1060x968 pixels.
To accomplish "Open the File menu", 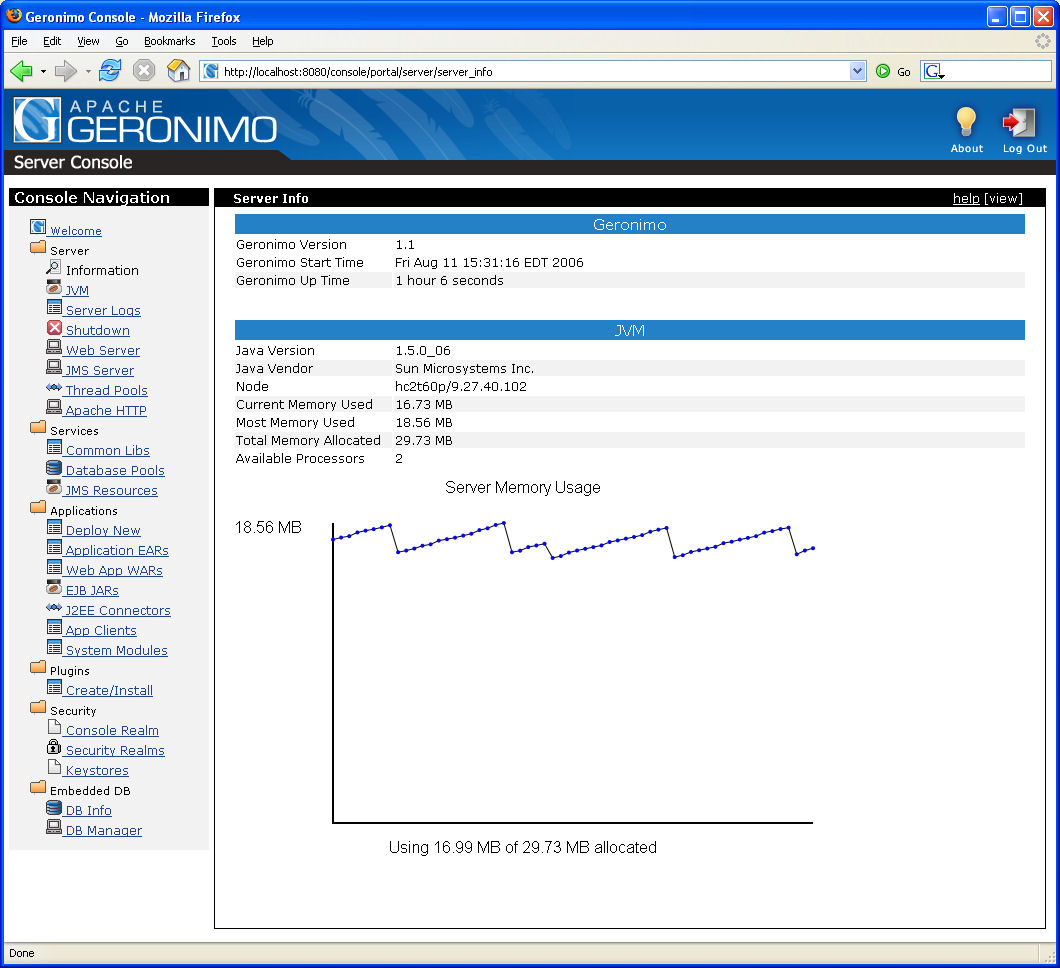I will tap(19, 41).
